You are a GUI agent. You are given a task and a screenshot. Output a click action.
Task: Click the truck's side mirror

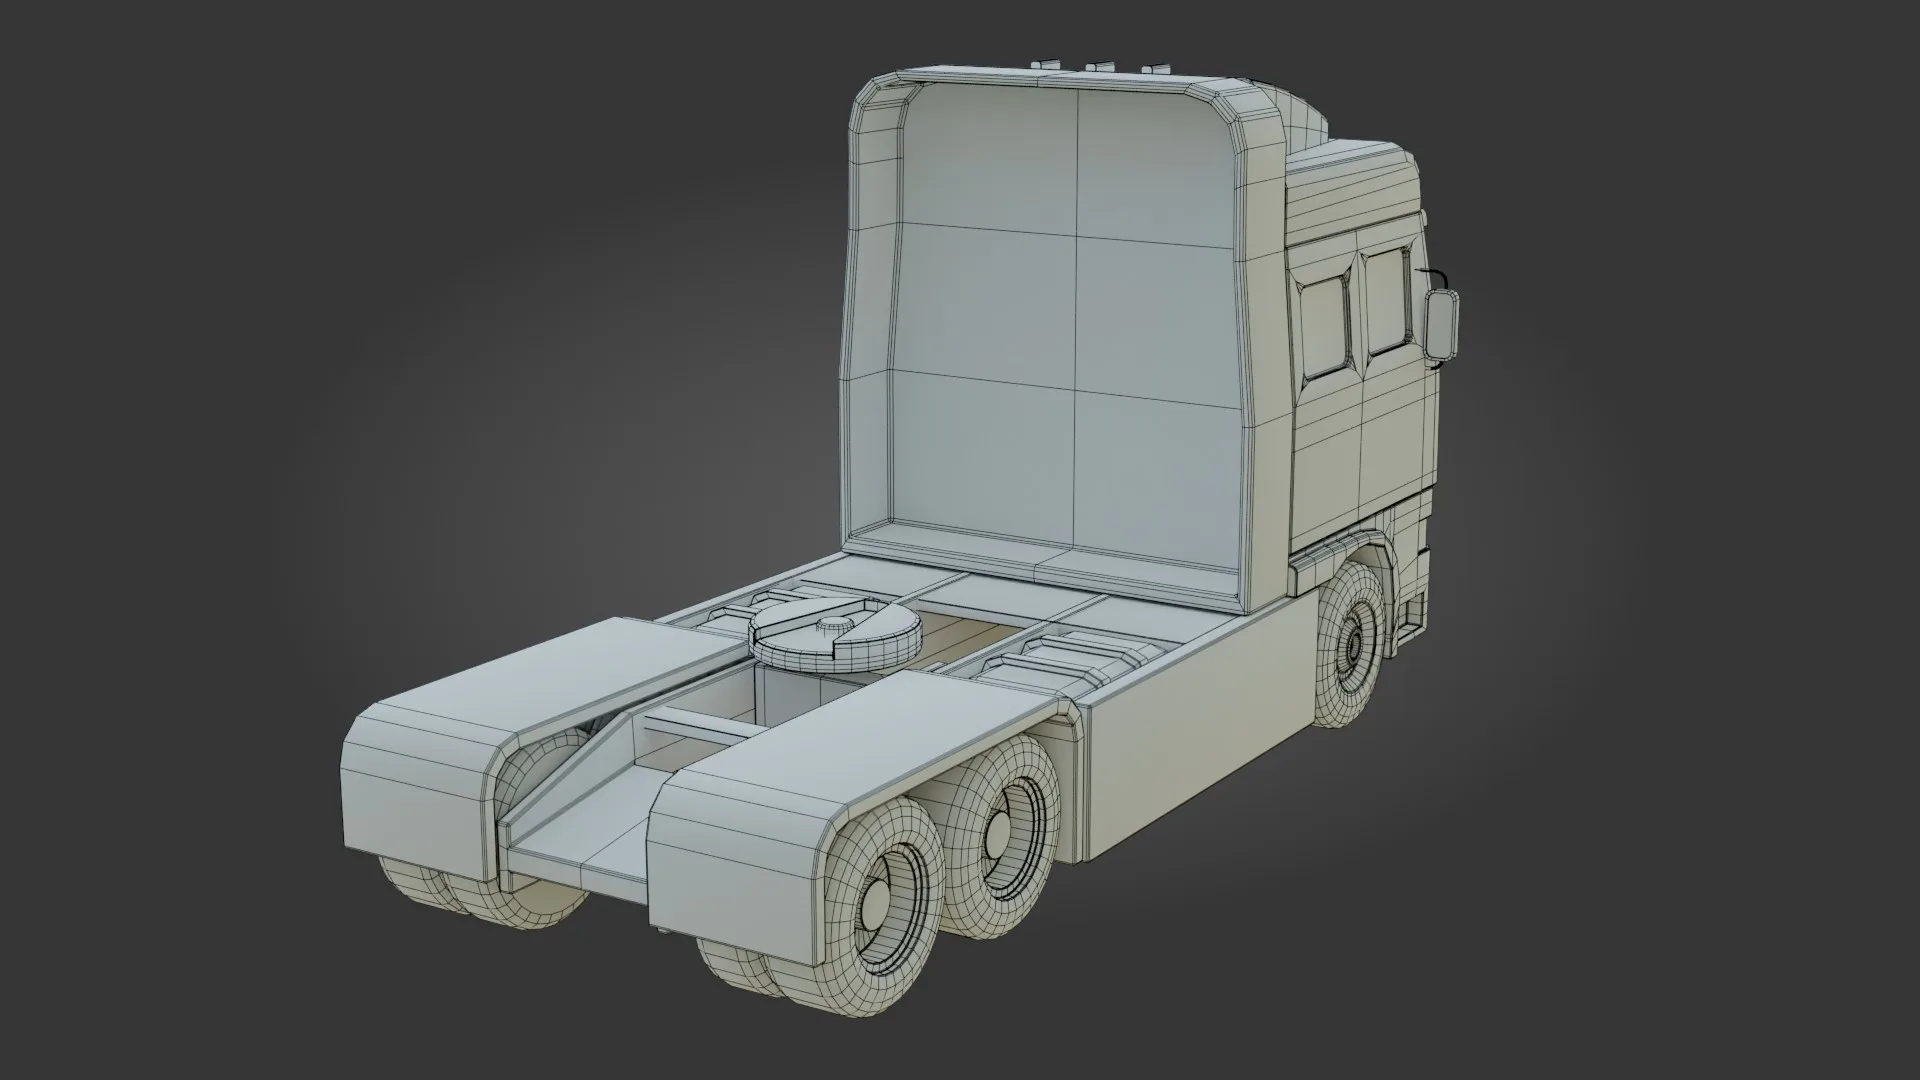[x=1441, y=324]
